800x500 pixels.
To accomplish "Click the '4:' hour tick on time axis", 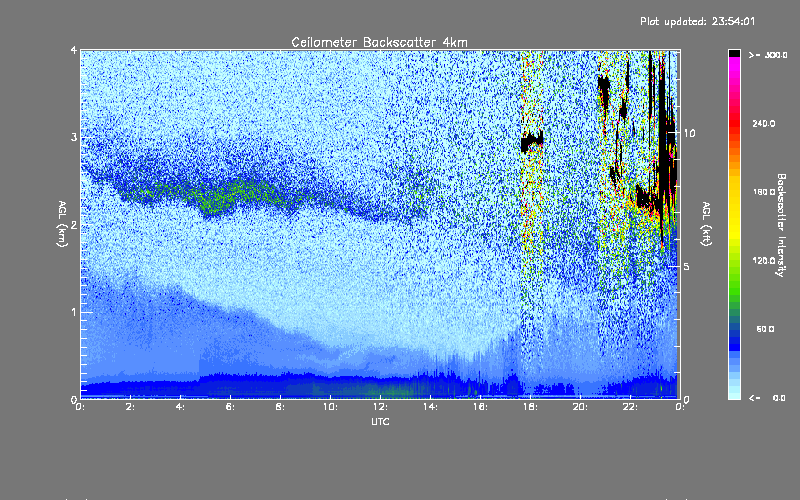I will coord(180,407).
